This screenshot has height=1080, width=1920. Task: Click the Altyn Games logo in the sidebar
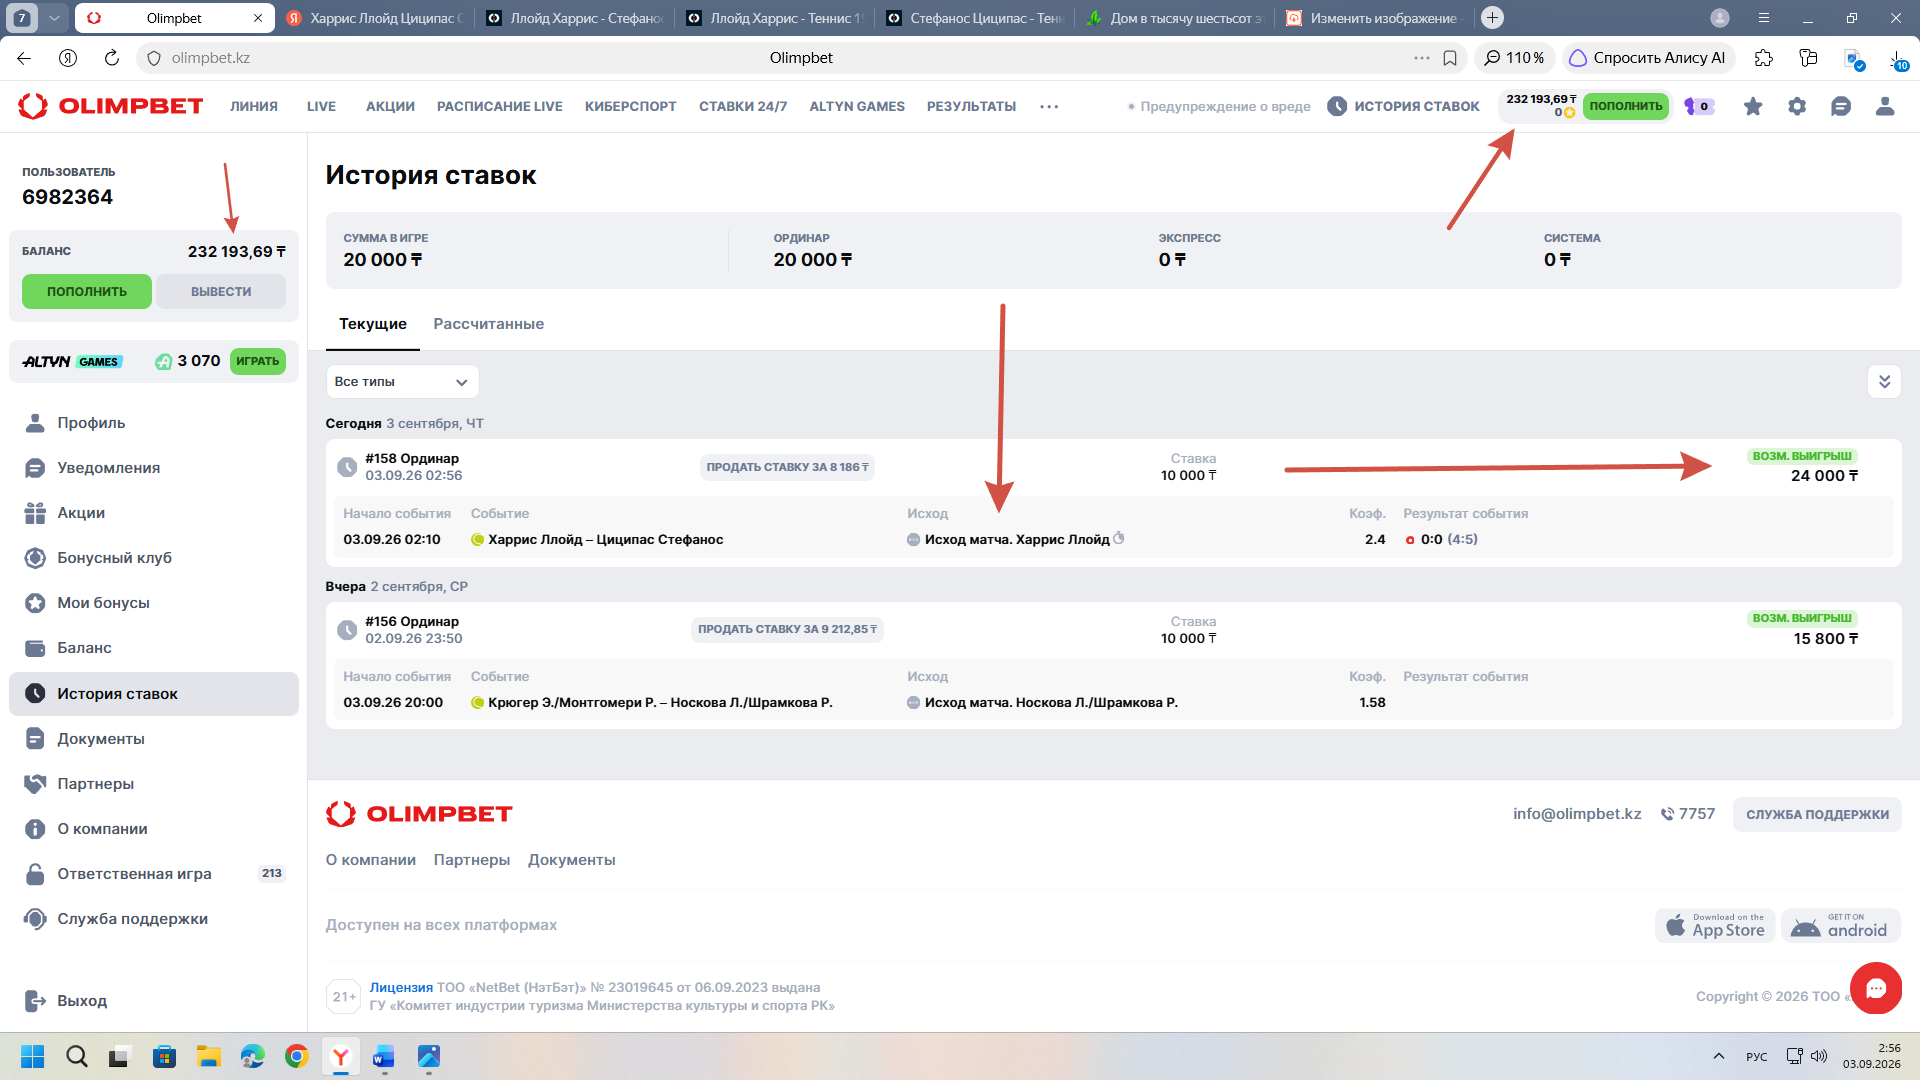tap(72, 362)
